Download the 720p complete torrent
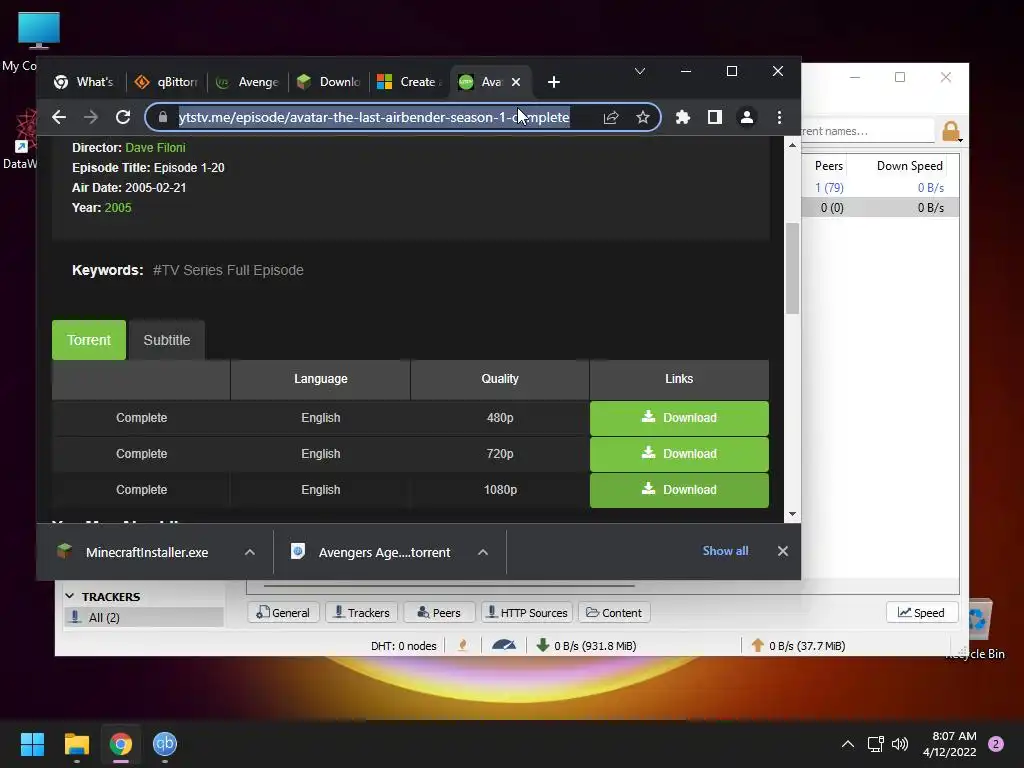Viewport: 1024px width, 768px height. [679, 454]
